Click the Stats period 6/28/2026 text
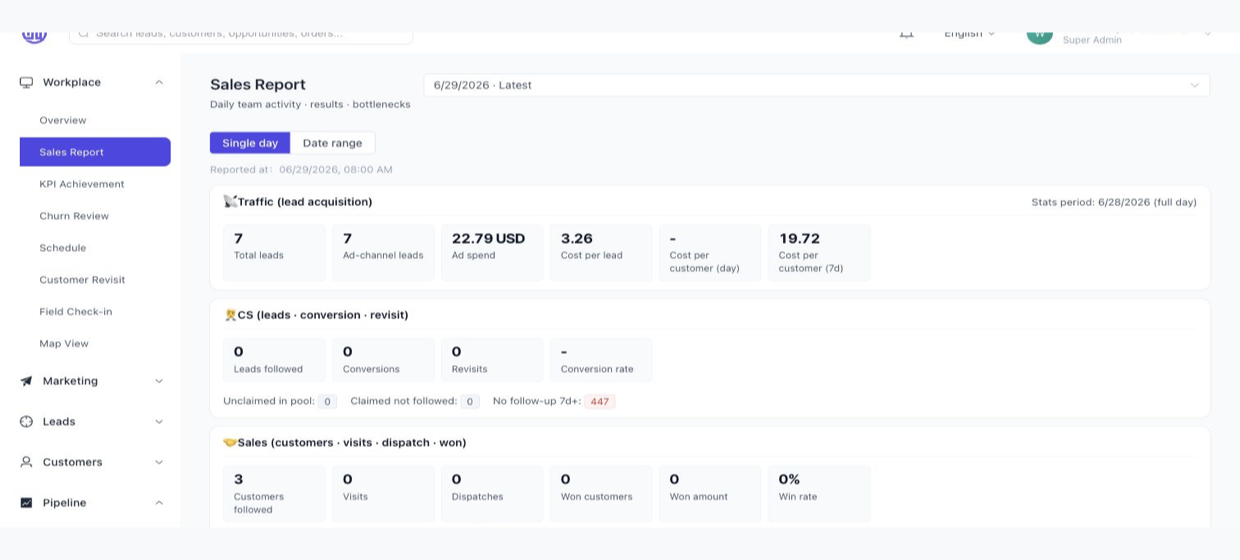This screenshot has width=1240, height=560. point(1114,202)
